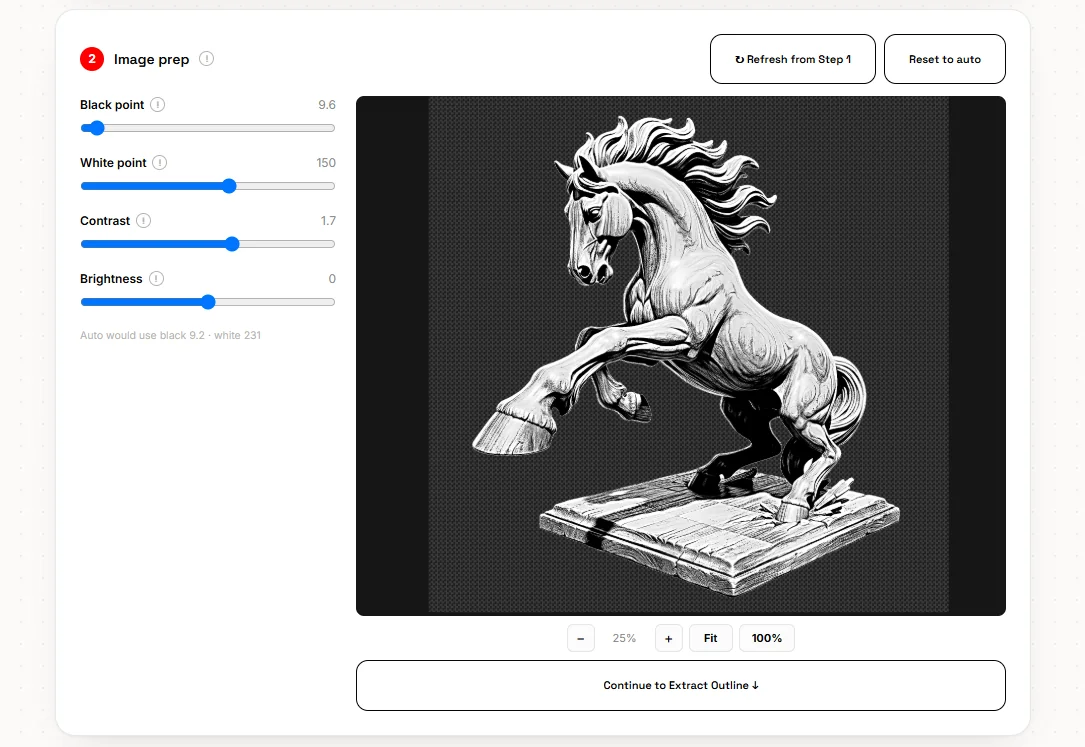Click the Fit zoom button
This screenshot has height=747, width=1085.
[x=711, y=638]
